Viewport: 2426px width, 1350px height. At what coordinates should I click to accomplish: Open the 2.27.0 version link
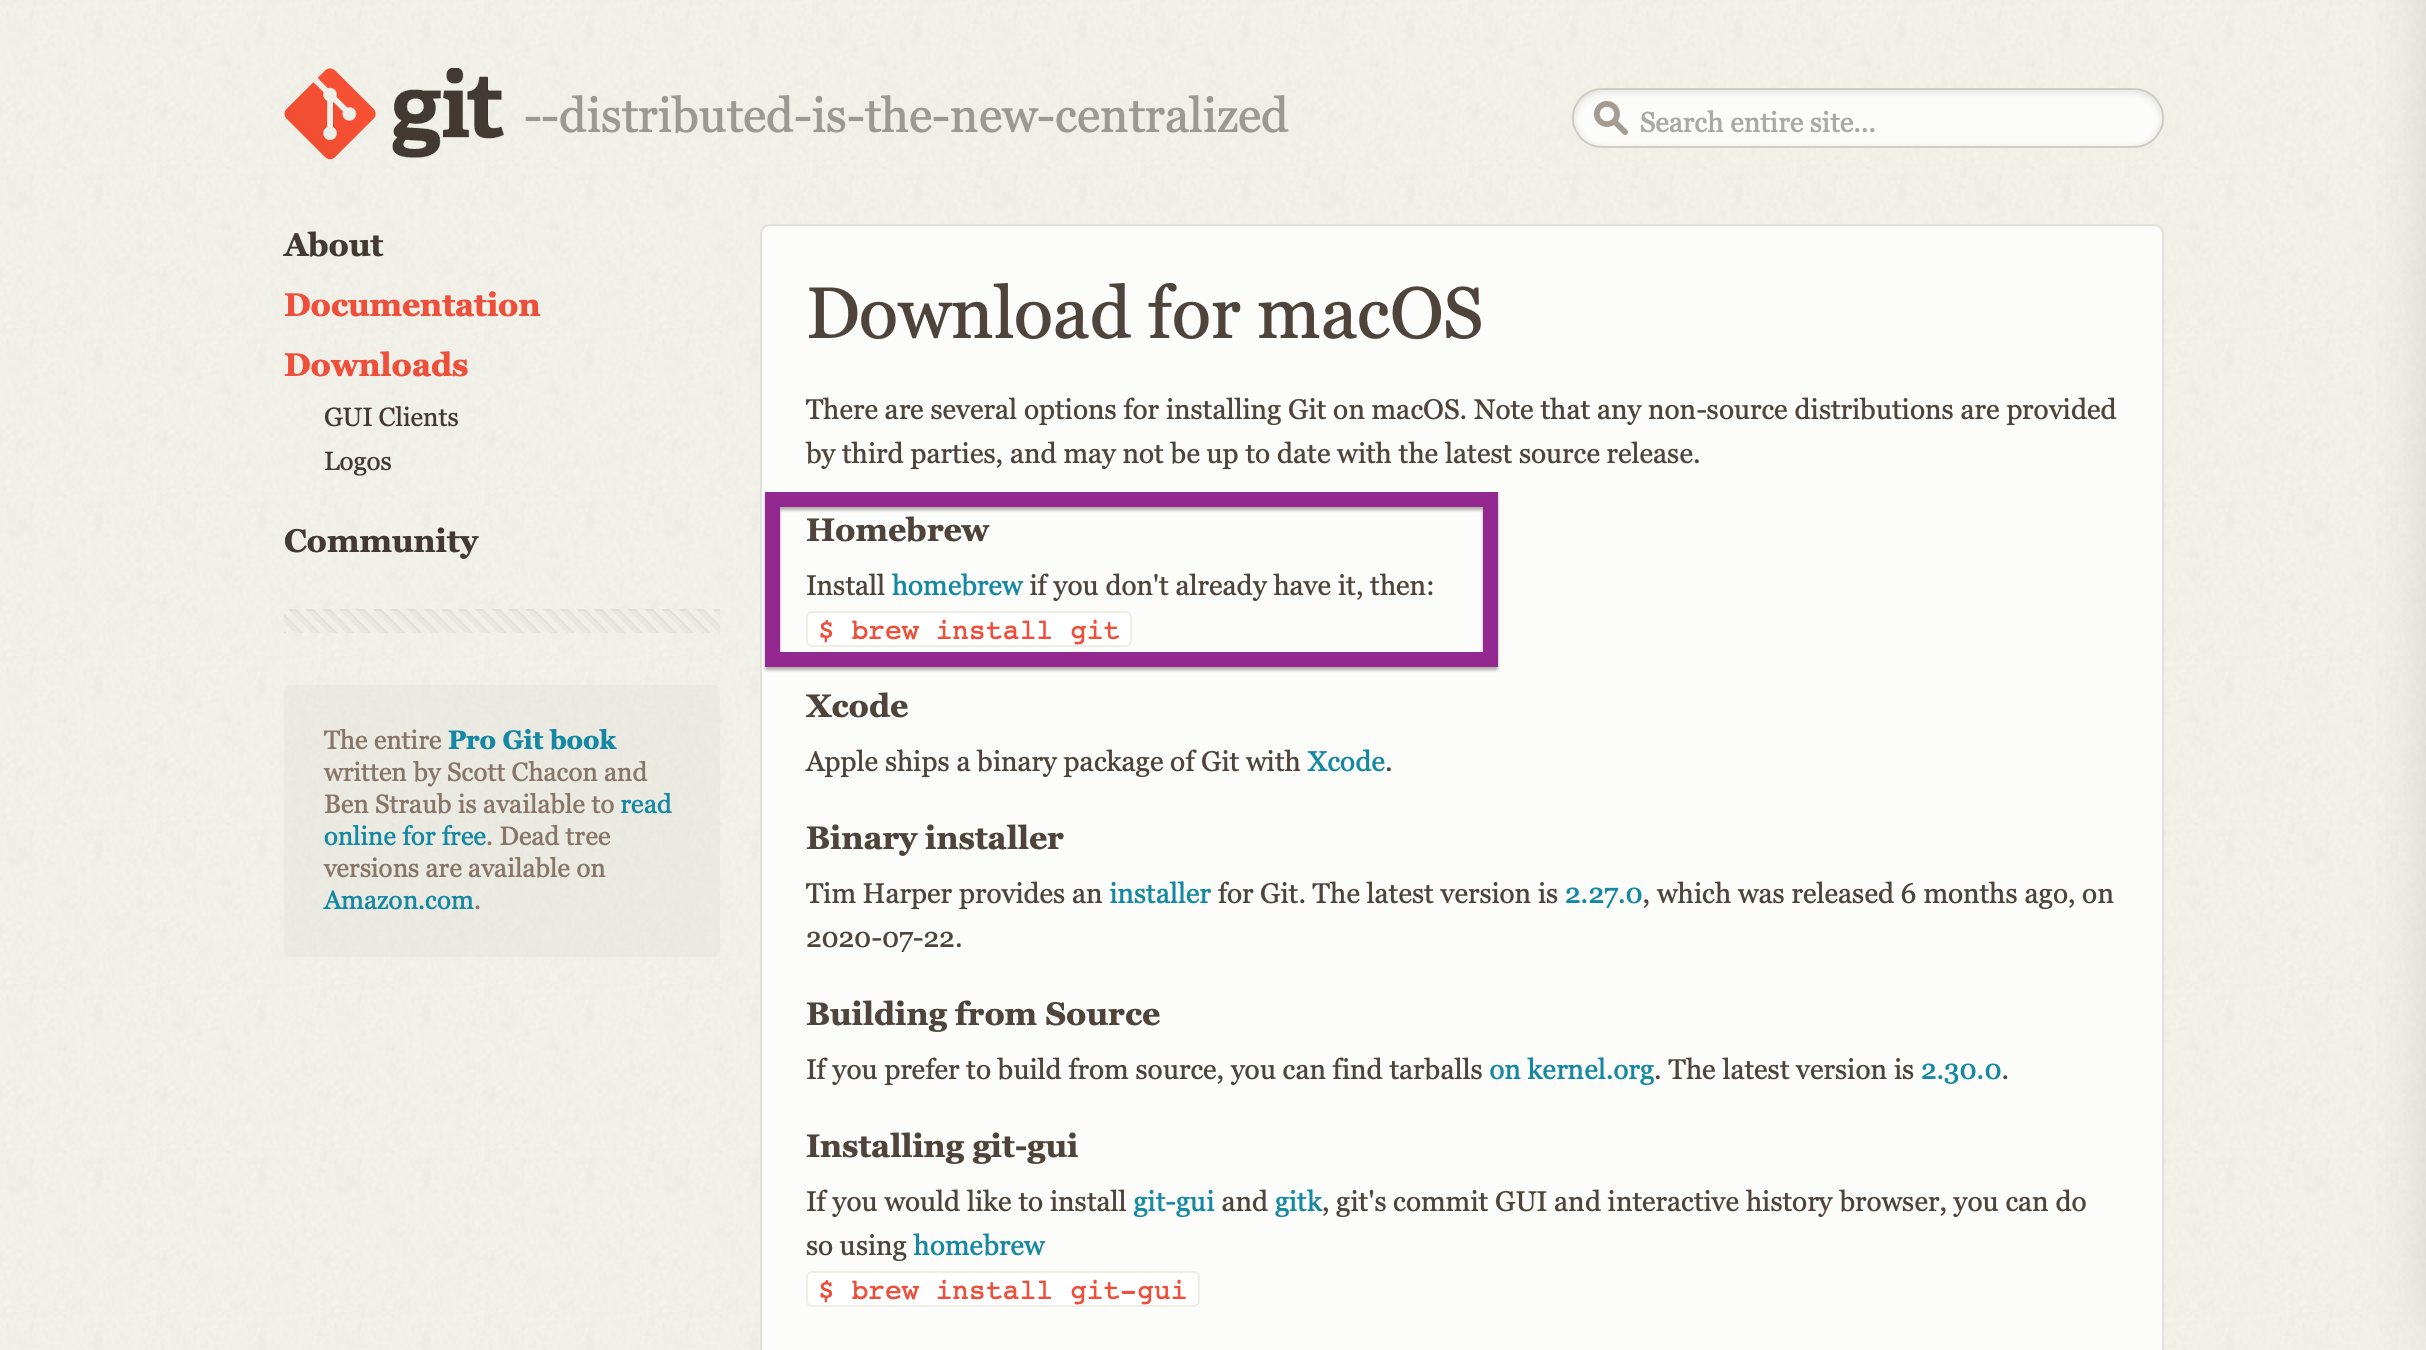click(x=1602, y=893)
